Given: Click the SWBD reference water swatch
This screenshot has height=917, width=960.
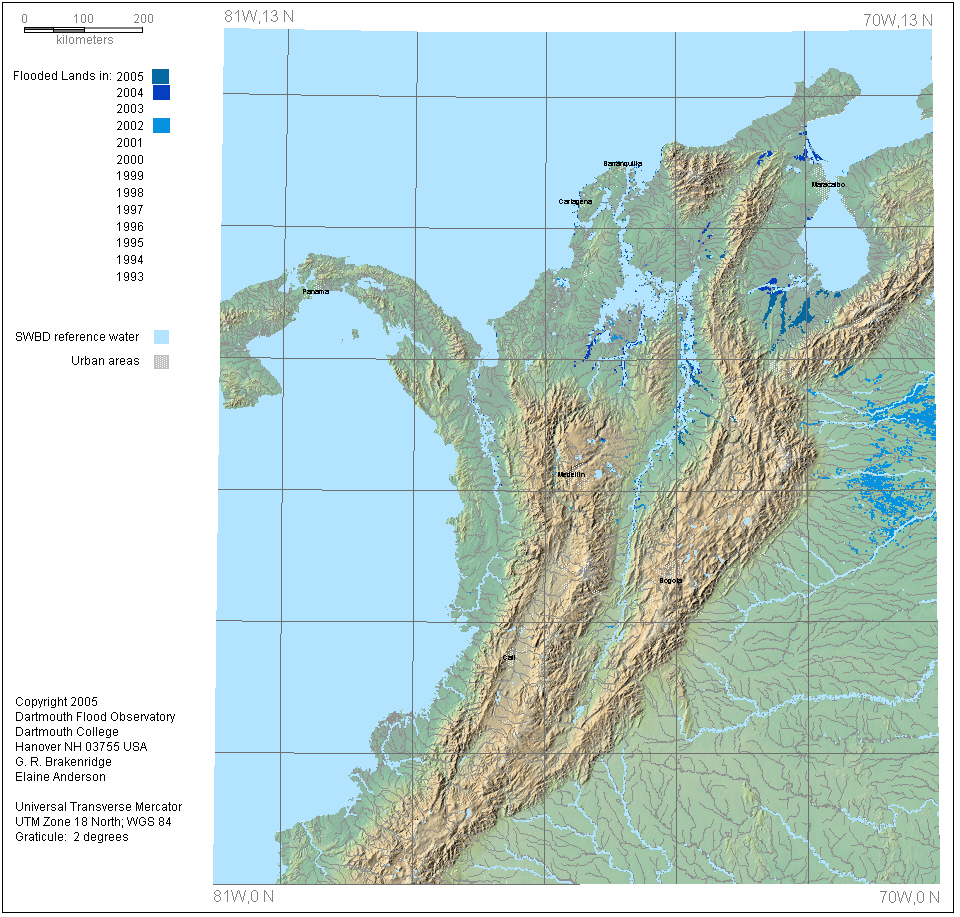Looking at the screenshot, I should [x=161, y=337].
